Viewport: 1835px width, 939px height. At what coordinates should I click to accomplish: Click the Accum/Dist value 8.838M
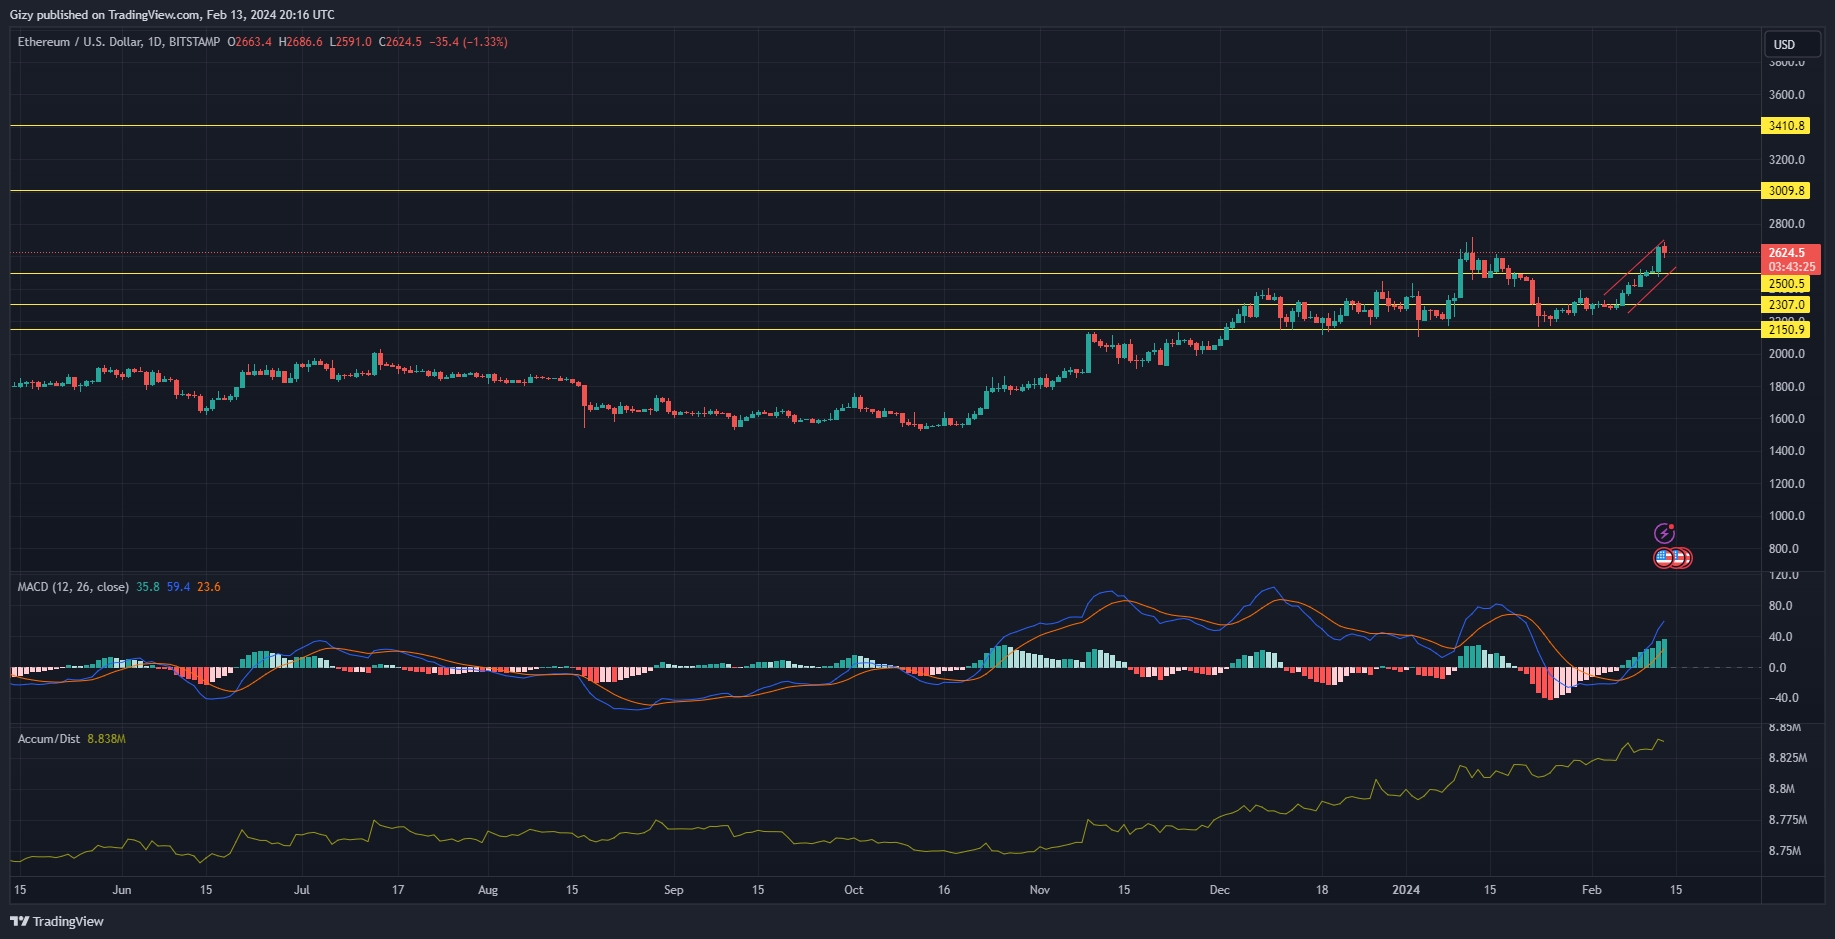point(106,739)
